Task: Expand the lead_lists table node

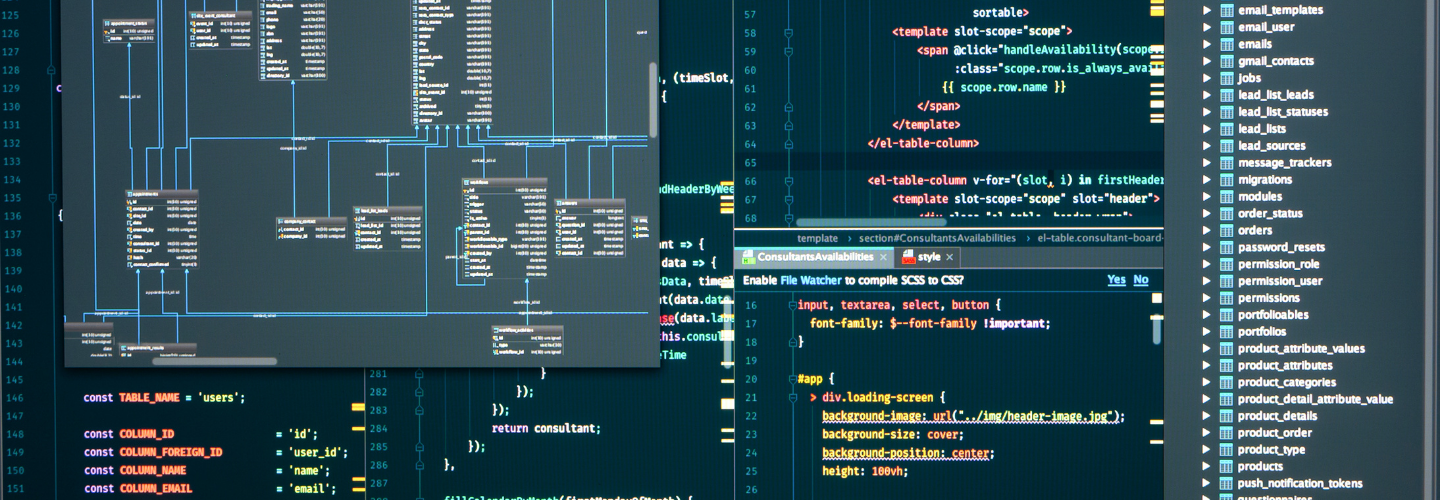Action: tap(1206, 128)
